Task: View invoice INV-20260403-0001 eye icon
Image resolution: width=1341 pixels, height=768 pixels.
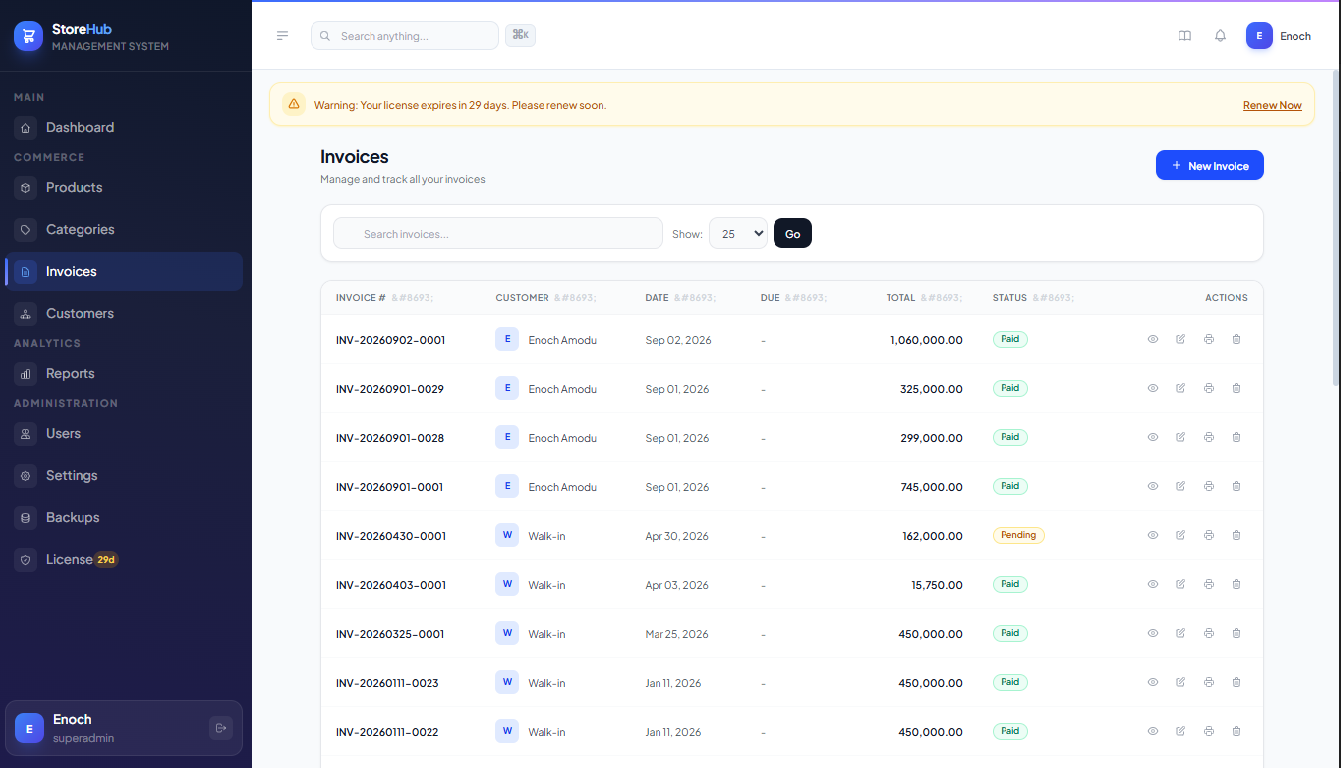Action: click(x=1153, y=585)
